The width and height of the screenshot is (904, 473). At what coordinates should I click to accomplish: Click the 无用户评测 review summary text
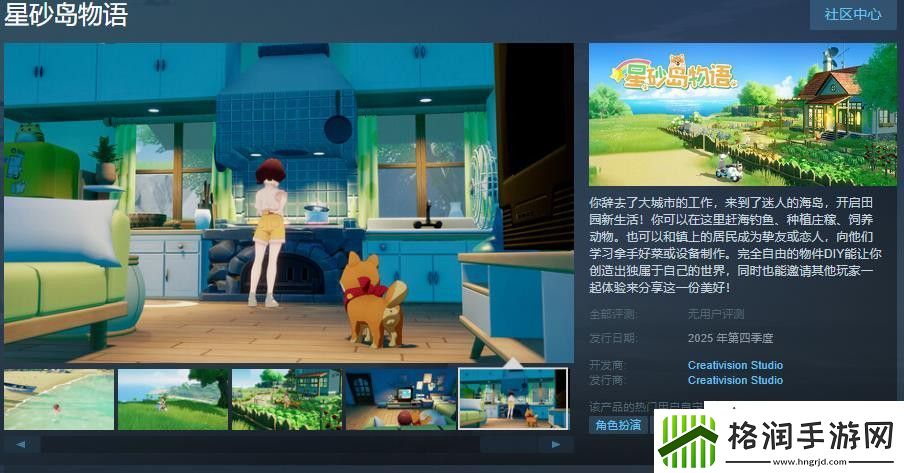click(x=715, y=314)
